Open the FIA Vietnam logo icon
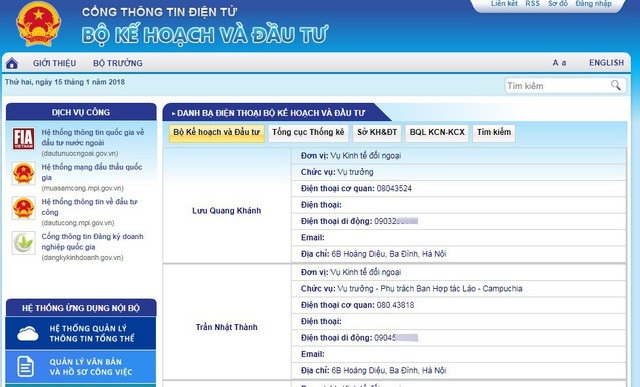Screen dimensions: 640x387 (23, 138)
